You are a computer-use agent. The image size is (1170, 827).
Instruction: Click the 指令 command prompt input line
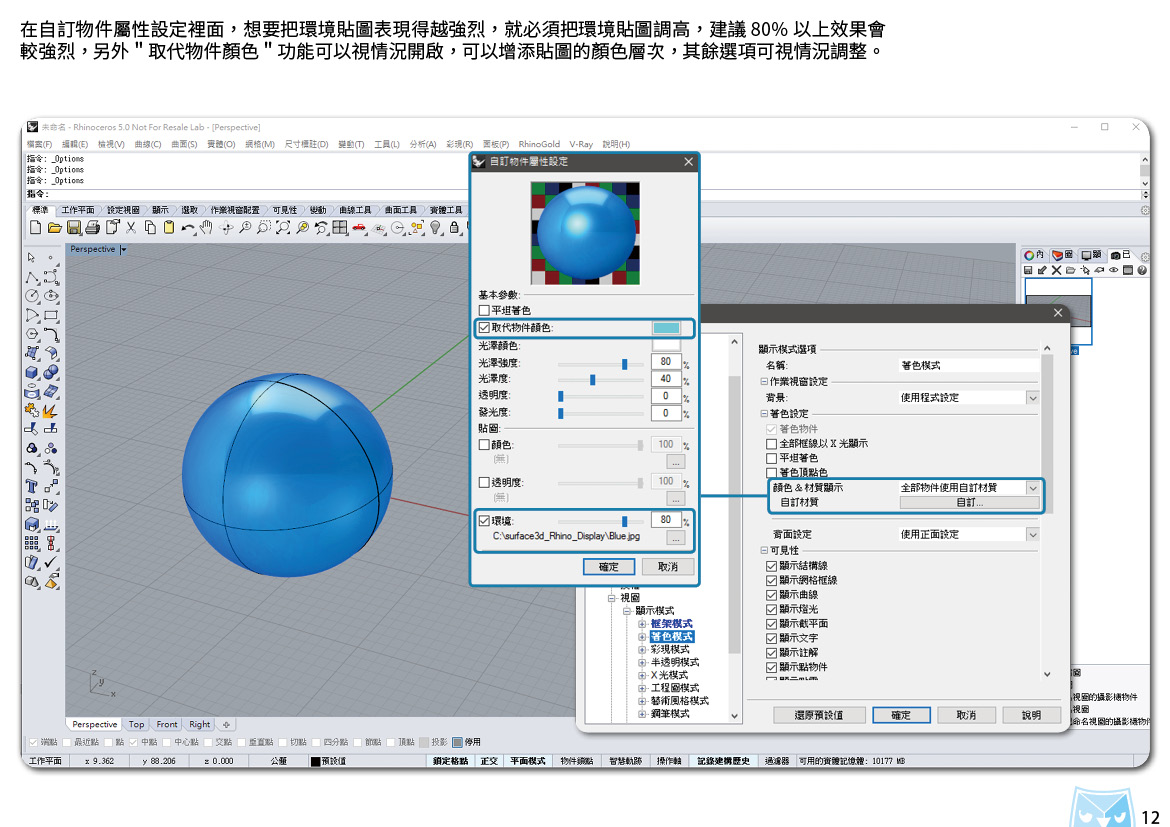[582, 194]
